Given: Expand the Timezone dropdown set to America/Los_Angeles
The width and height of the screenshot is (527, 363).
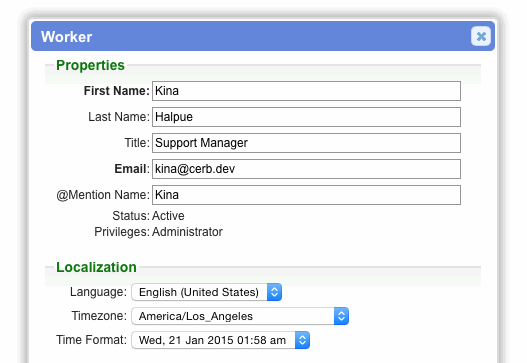Looking at the screenshot, I should [x=240, y=316].
